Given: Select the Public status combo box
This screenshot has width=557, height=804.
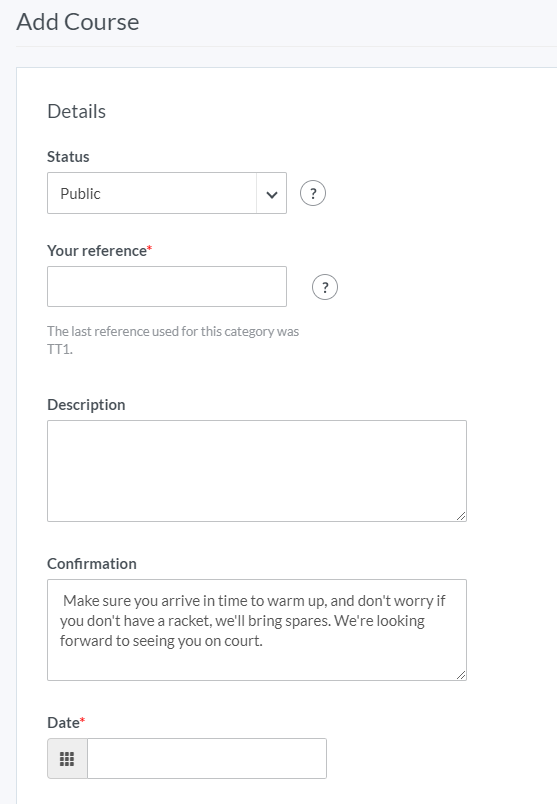Looking at the screenshot, I should 167,193.
